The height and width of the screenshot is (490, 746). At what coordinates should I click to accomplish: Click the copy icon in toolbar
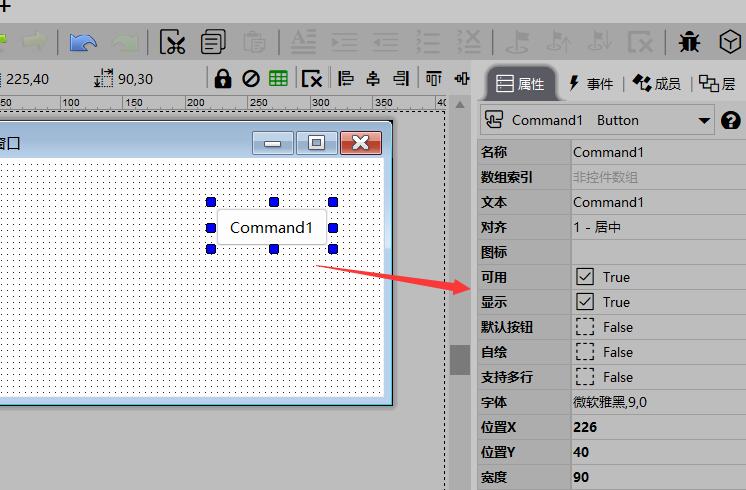point(213,42)
